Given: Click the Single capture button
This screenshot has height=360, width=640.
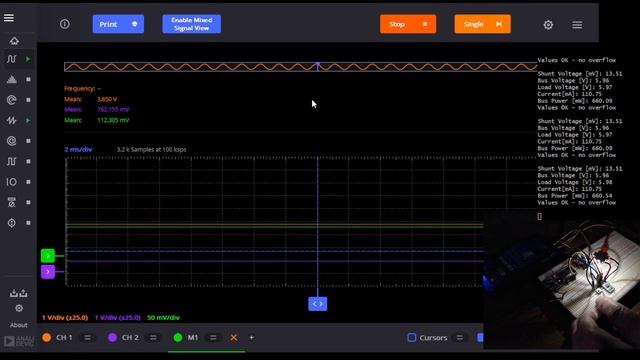Looking at the screenshot, I should point(482,24).
